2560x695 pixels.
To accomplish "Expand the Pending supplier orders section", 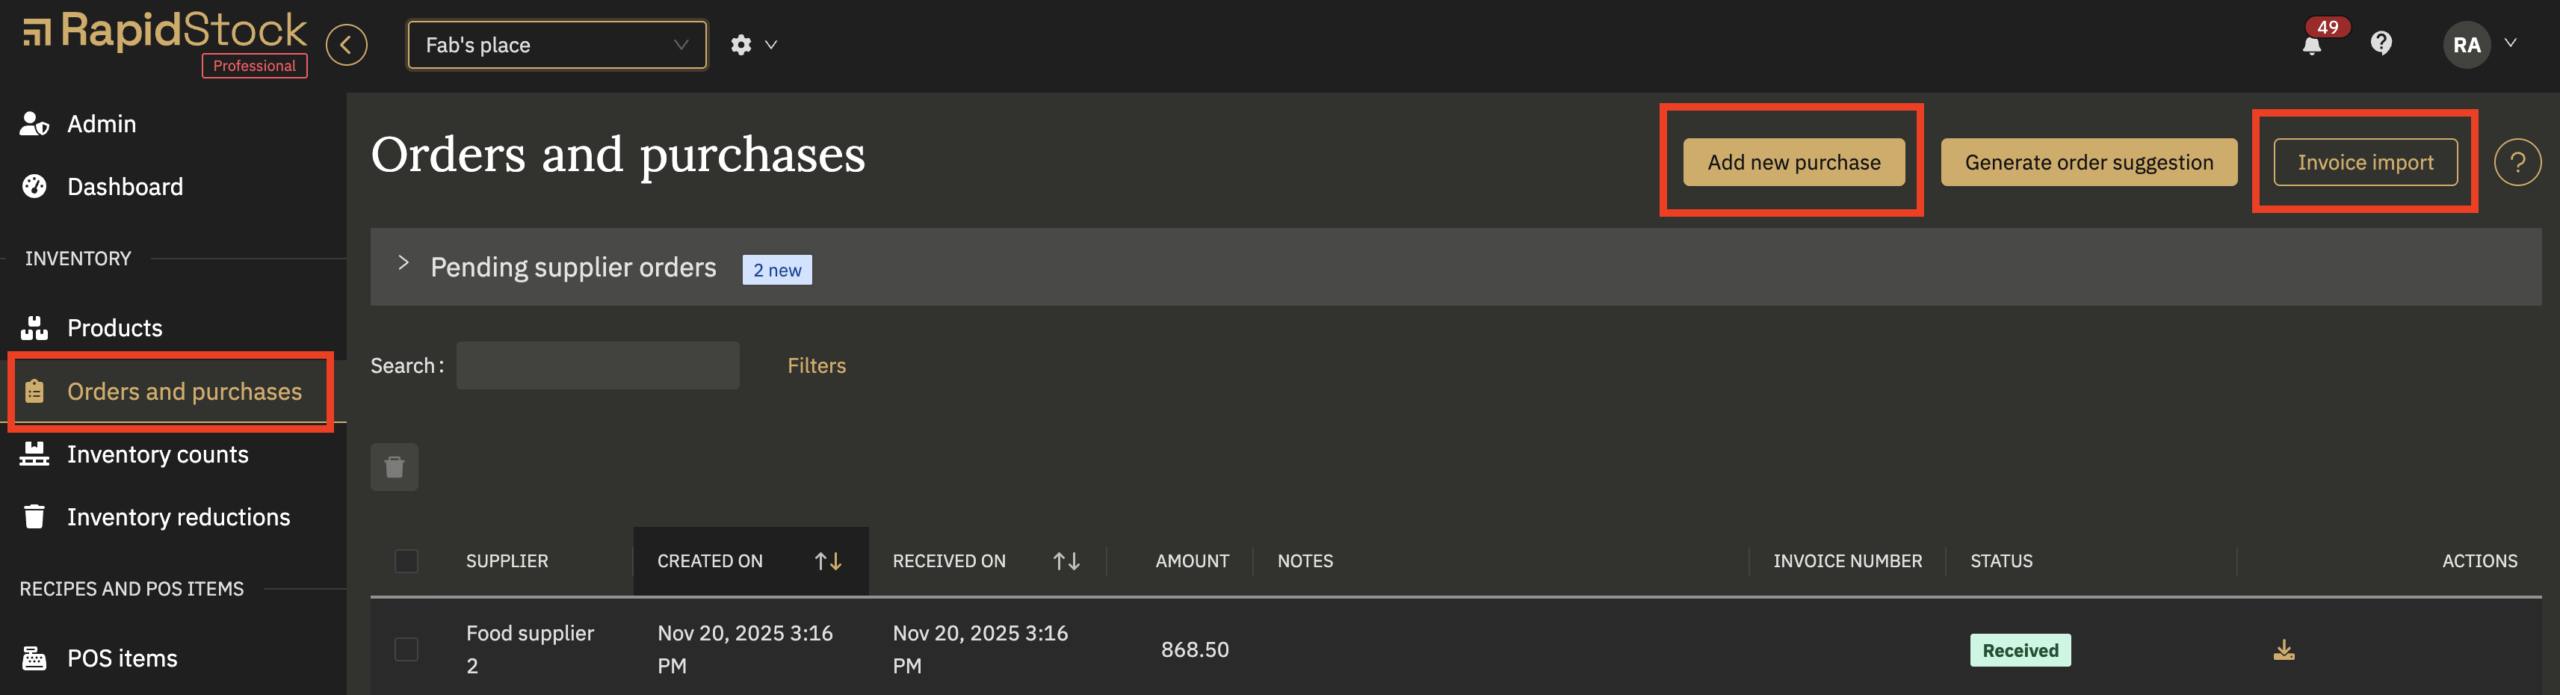I will pyautogui.click(x=404, y=264).
